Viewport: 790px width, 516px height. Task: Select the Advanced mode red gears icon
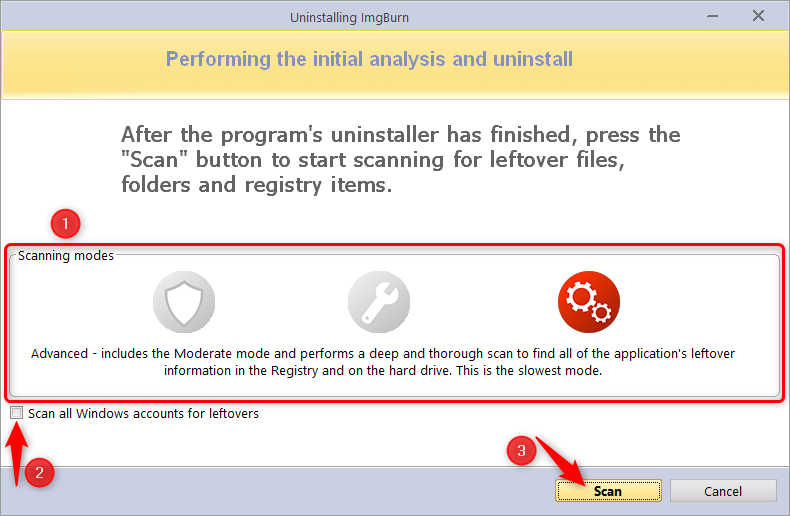click(588, 302)
